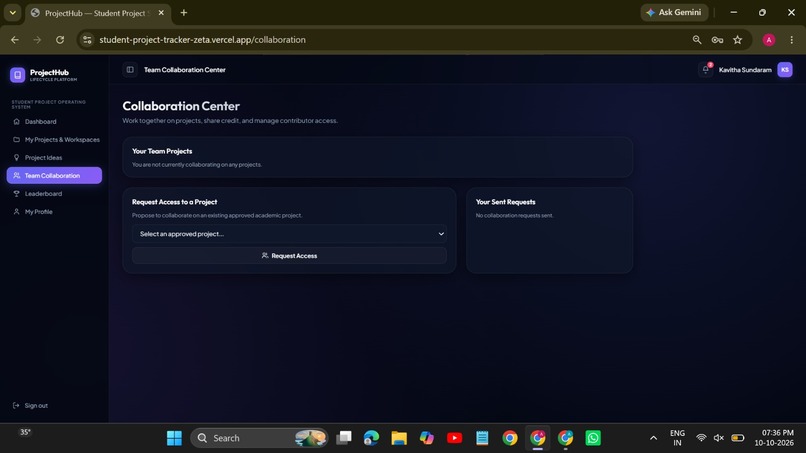Open the Windows Start menu
This screenshot has height=453, width=806.
174,438
